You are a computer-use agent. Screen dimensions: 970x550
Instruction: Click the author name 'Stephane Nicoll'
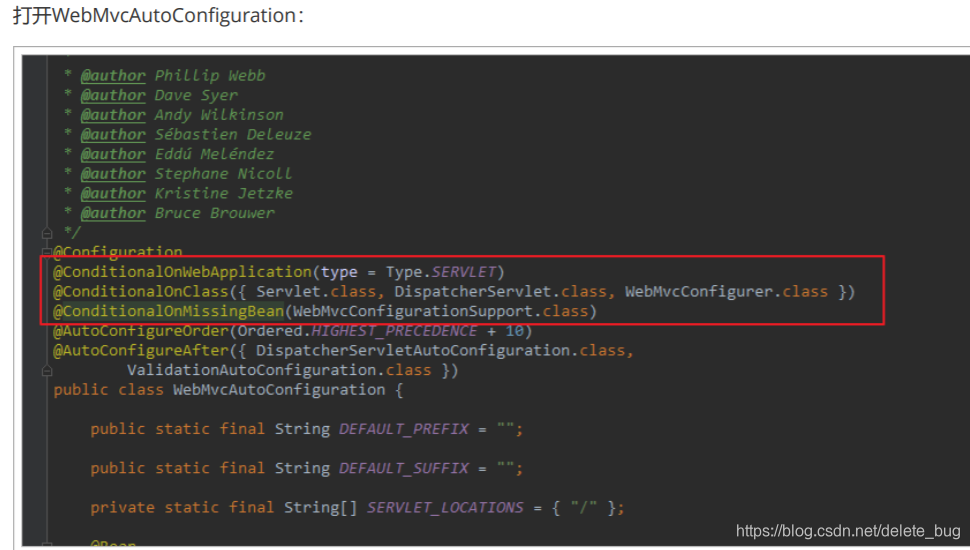223,174
